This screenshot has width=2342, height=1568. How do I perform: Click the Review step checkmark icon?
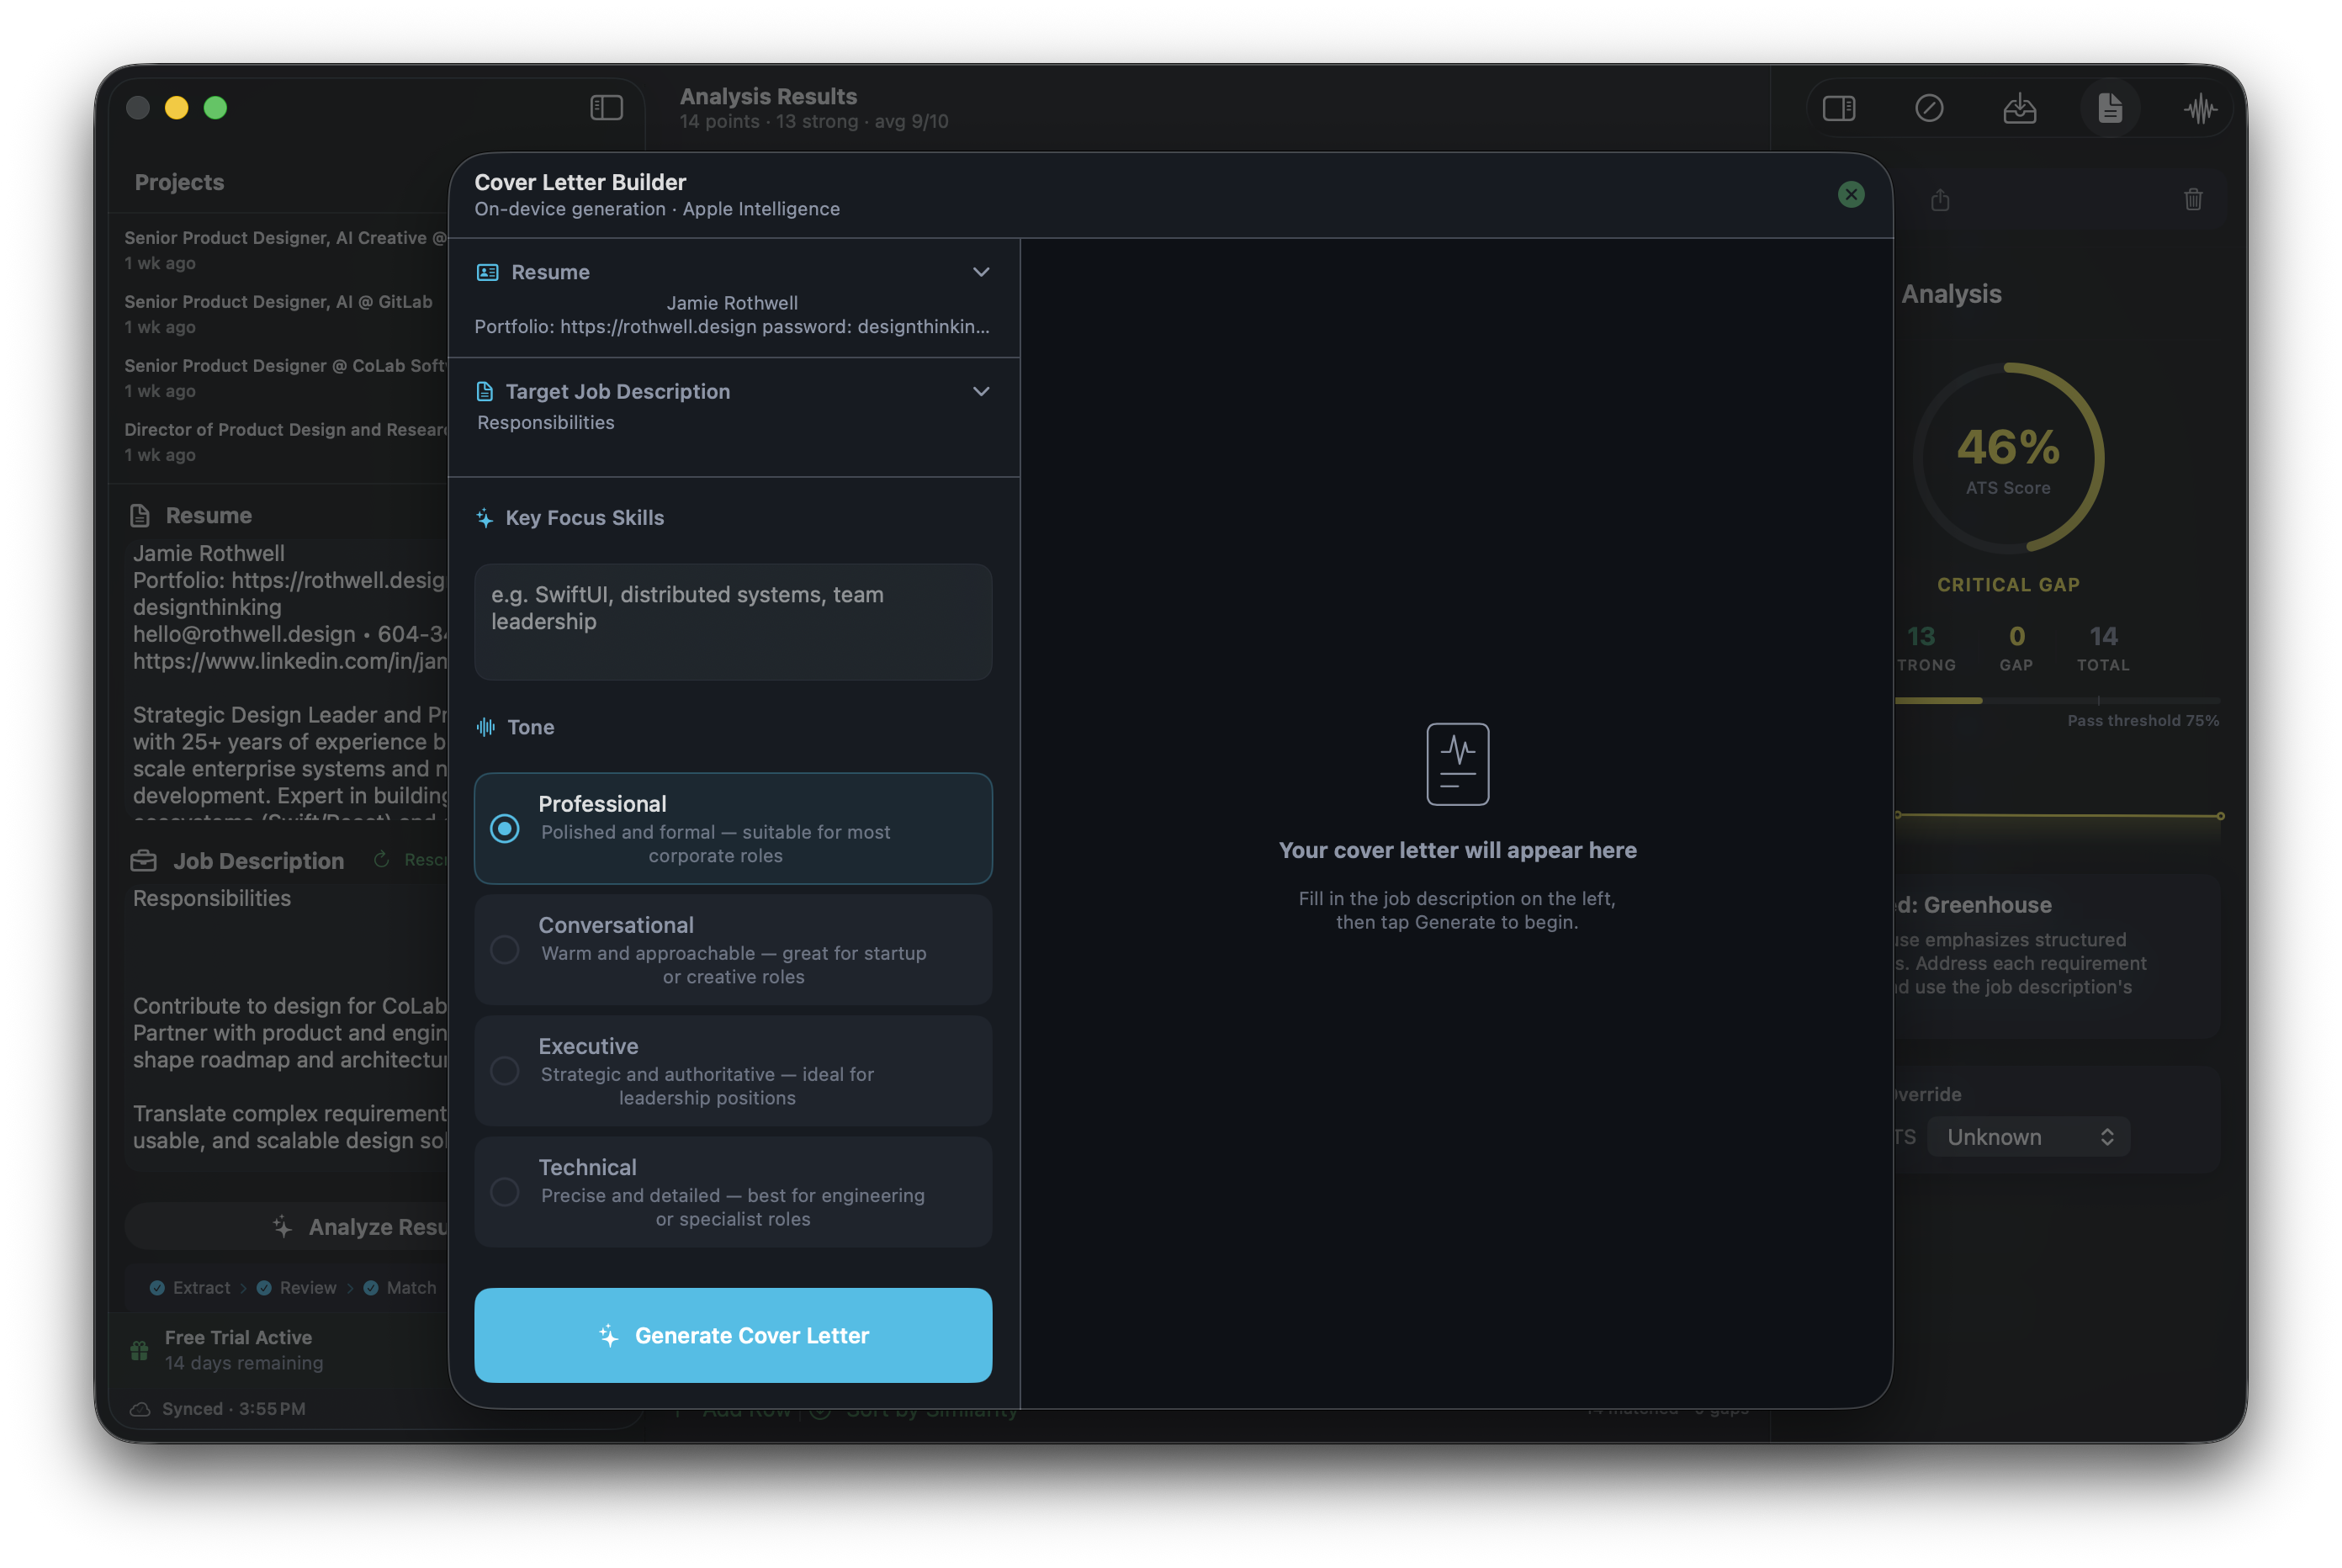(264, 1288)
